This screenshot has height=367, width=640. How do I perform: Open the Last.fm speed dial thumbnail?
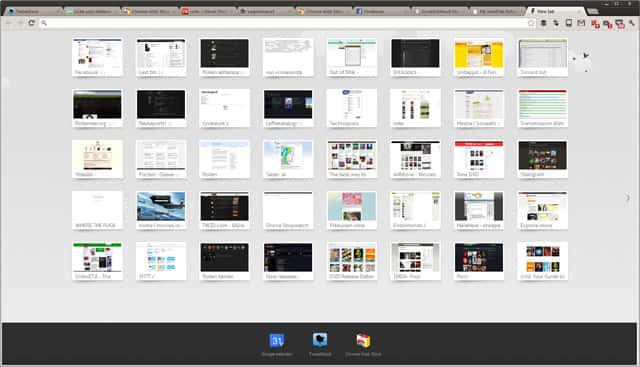coord(161,57)
